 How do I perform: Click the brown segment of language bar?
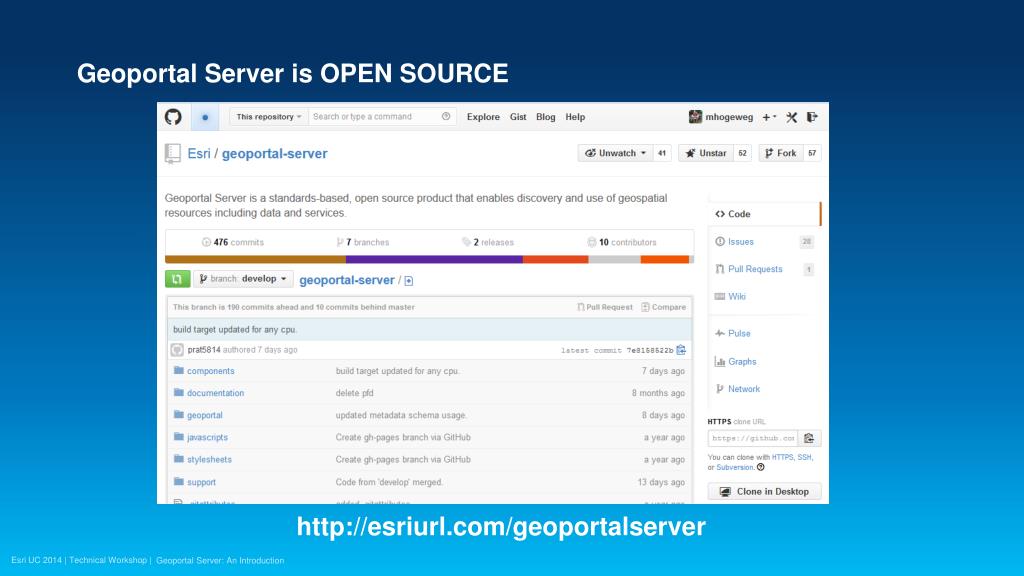tap(255, 259)
